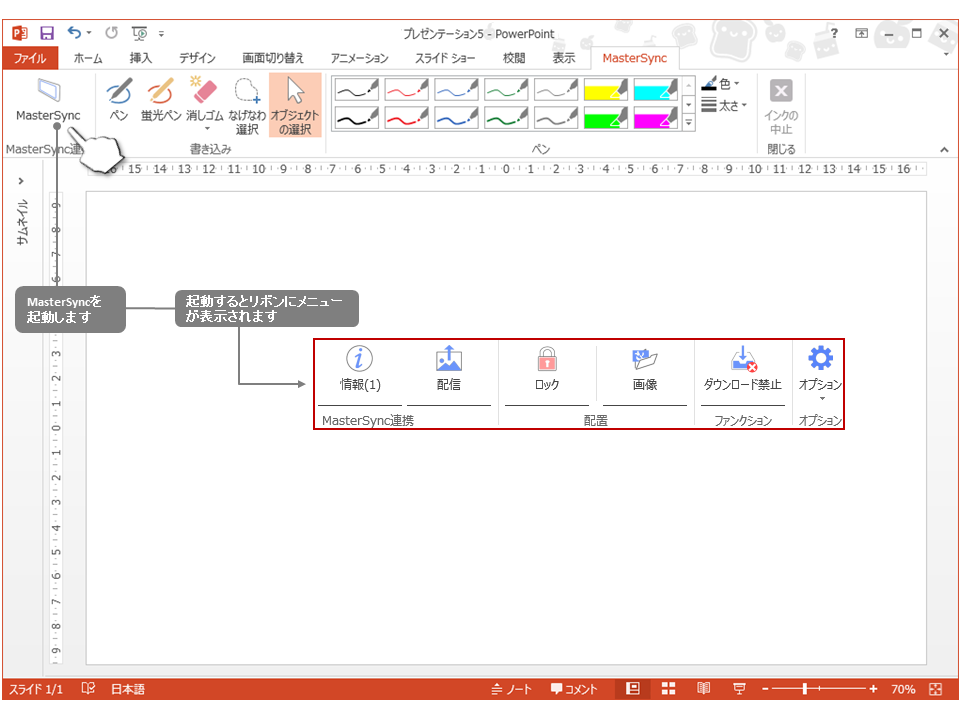Expand the thumbnail (サムネイル) pane

tap(22, 182)
